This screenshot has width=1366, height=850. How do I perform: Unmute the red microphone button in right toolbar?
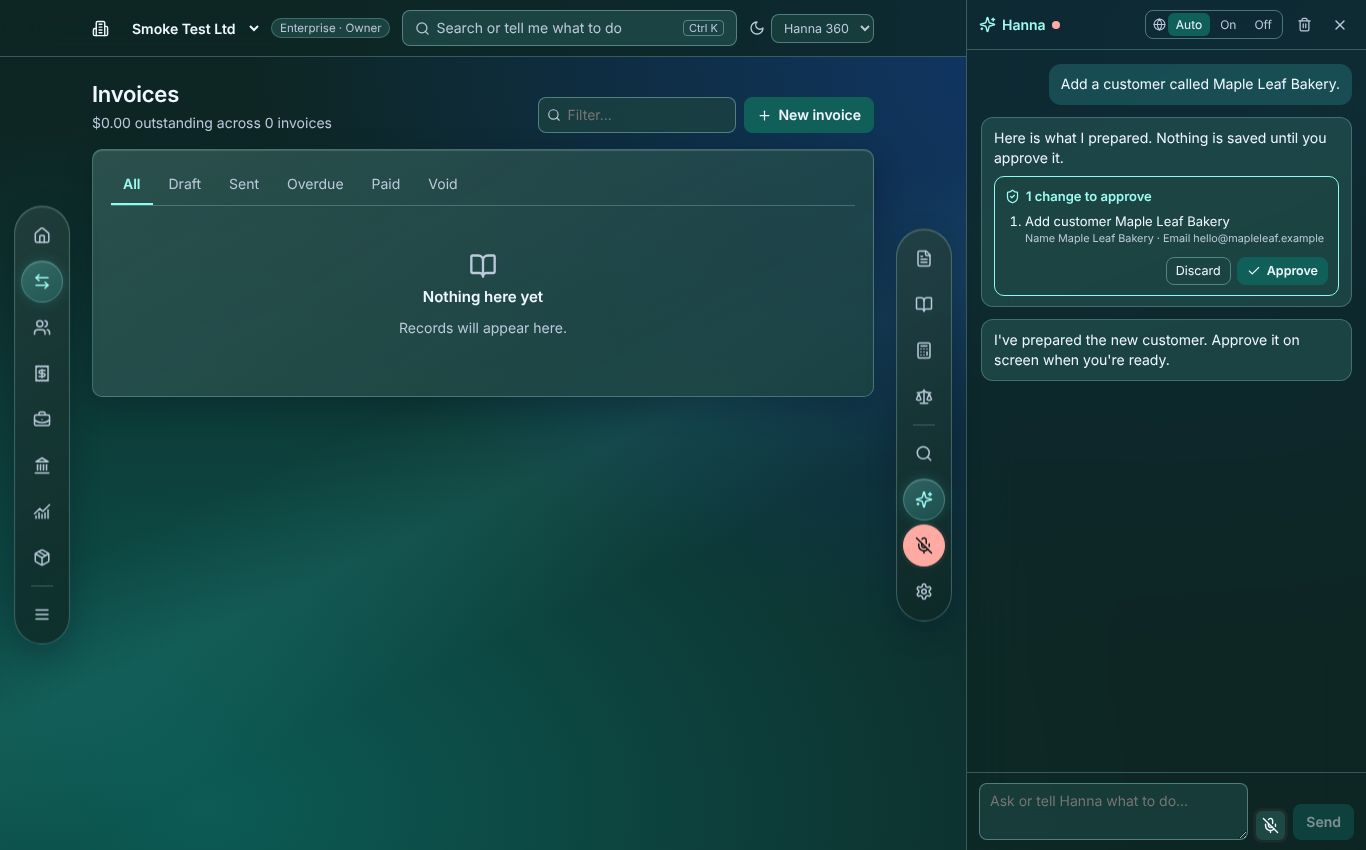tap(924, 546)
